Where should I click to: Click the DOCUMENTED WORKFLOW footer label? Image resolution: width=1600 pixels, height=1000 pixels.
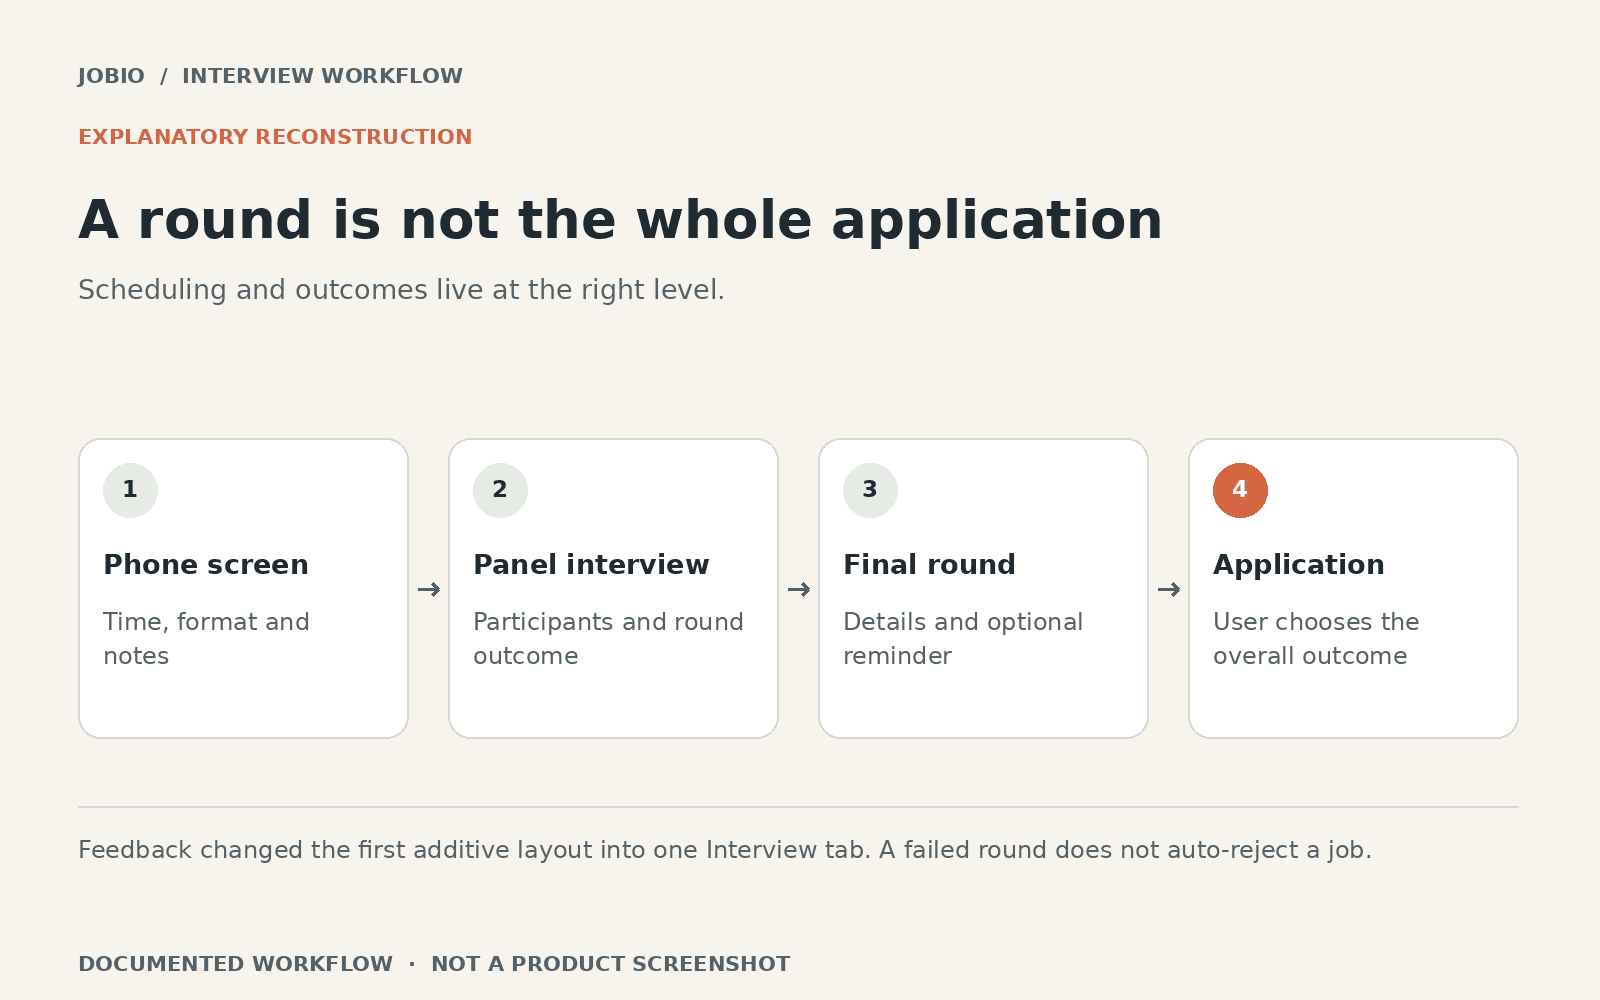click(x=235, y=964)
